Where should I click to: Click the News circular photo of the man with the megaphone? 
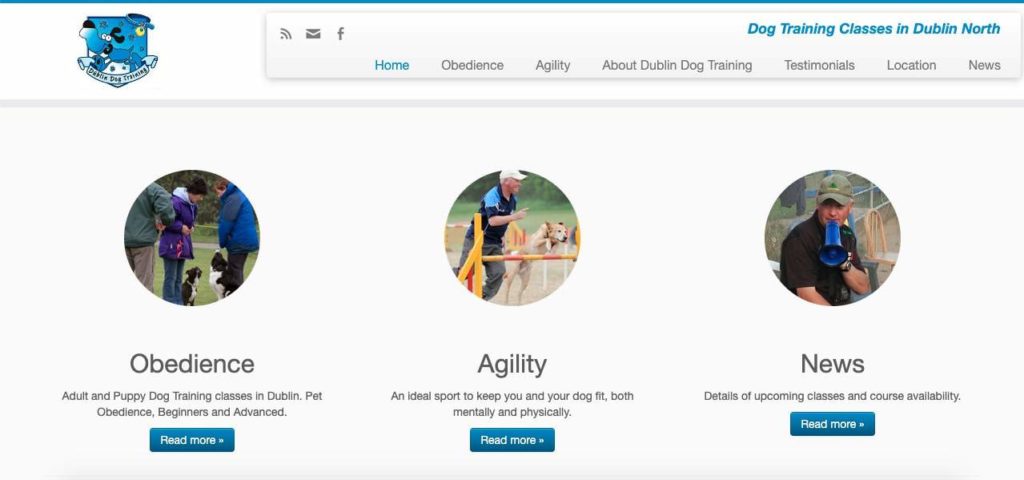pyautogui.click(x=832, y=238)
